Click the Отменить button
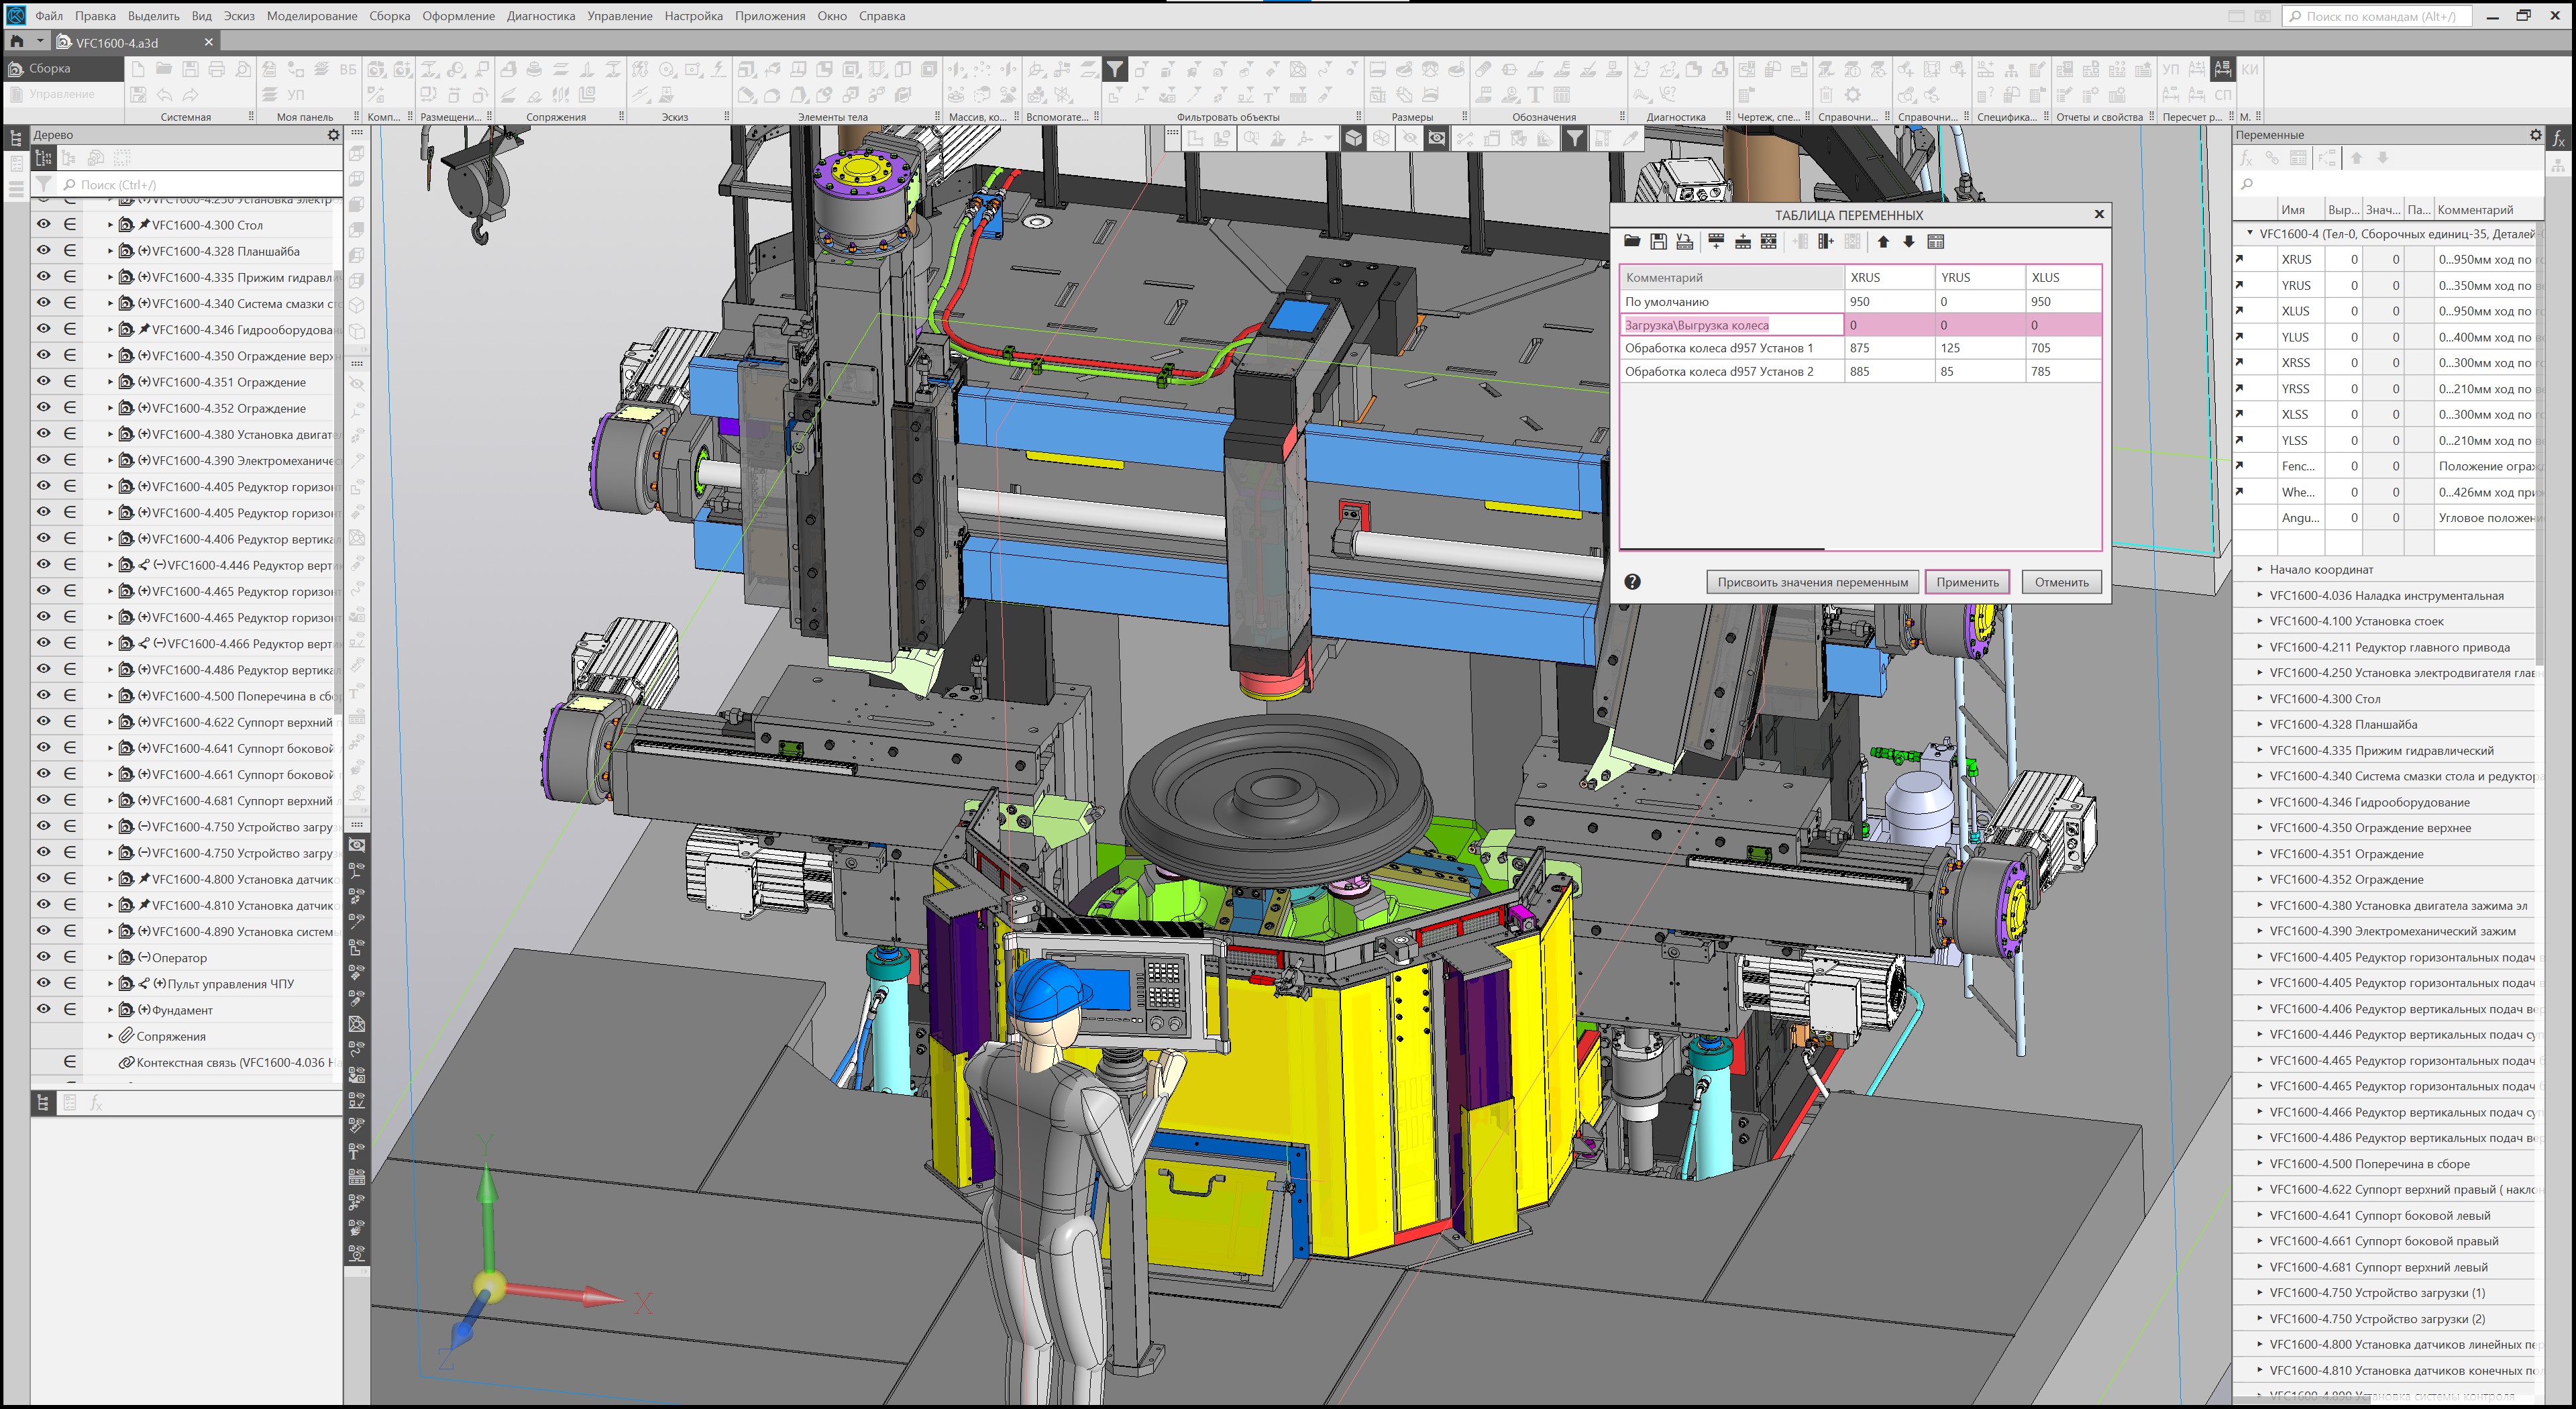2576x1409 pixels. [x=2061, y=582]
